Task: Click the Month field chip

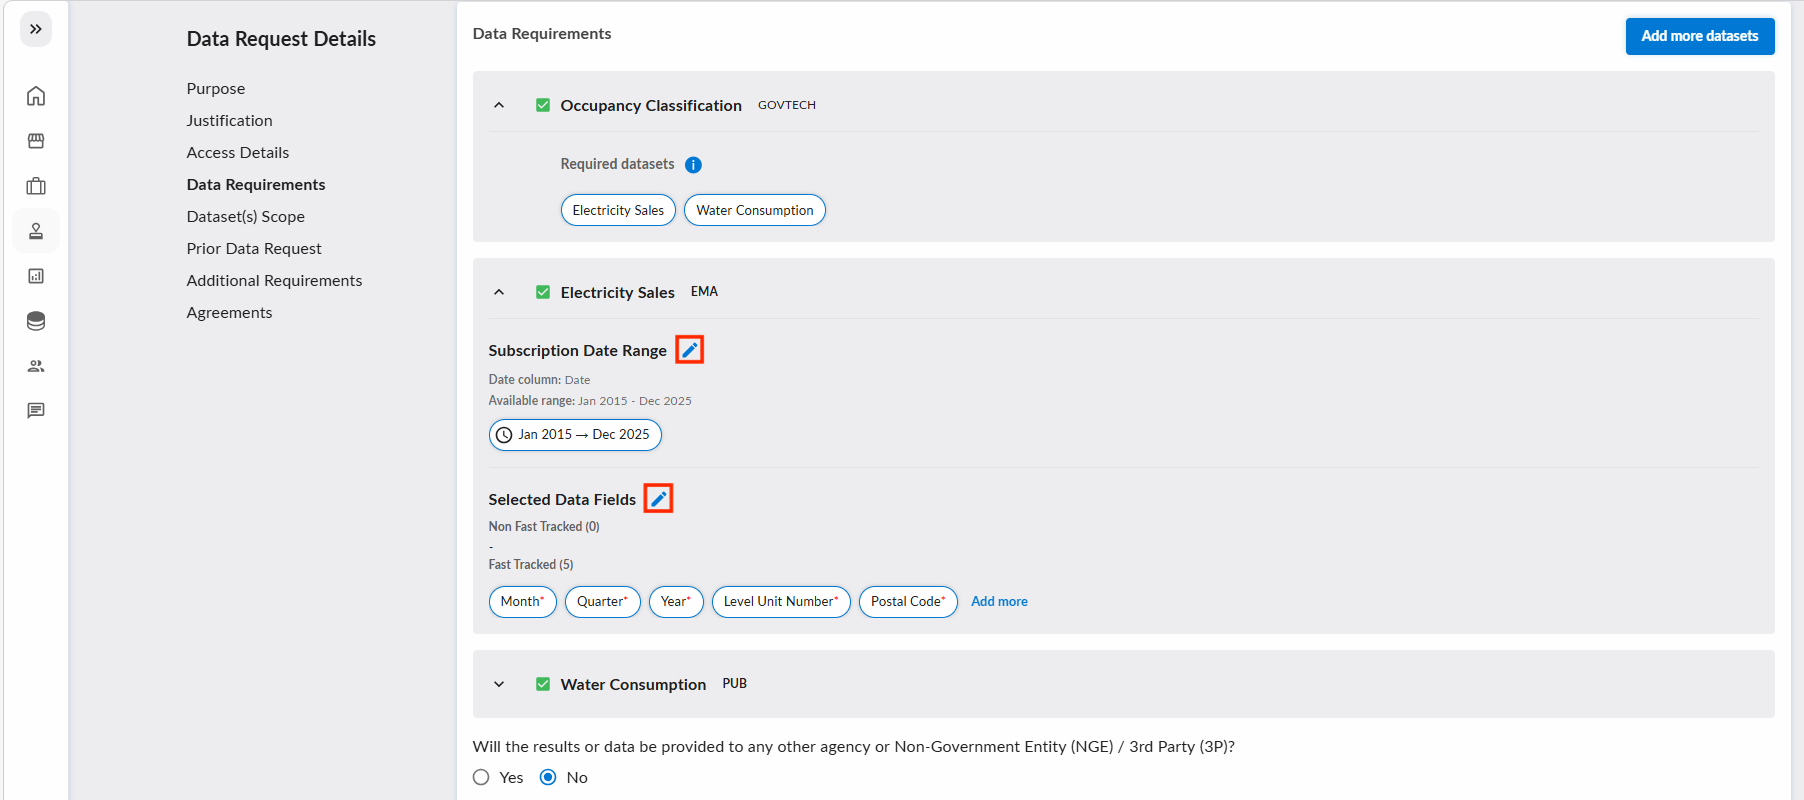Action: [x=523, y=601]
